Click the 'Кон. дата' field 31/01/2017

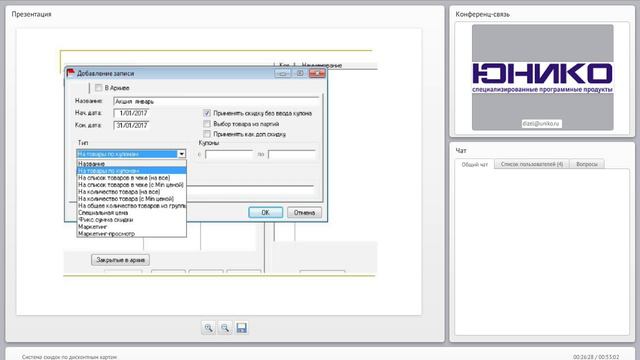[131, 125]
